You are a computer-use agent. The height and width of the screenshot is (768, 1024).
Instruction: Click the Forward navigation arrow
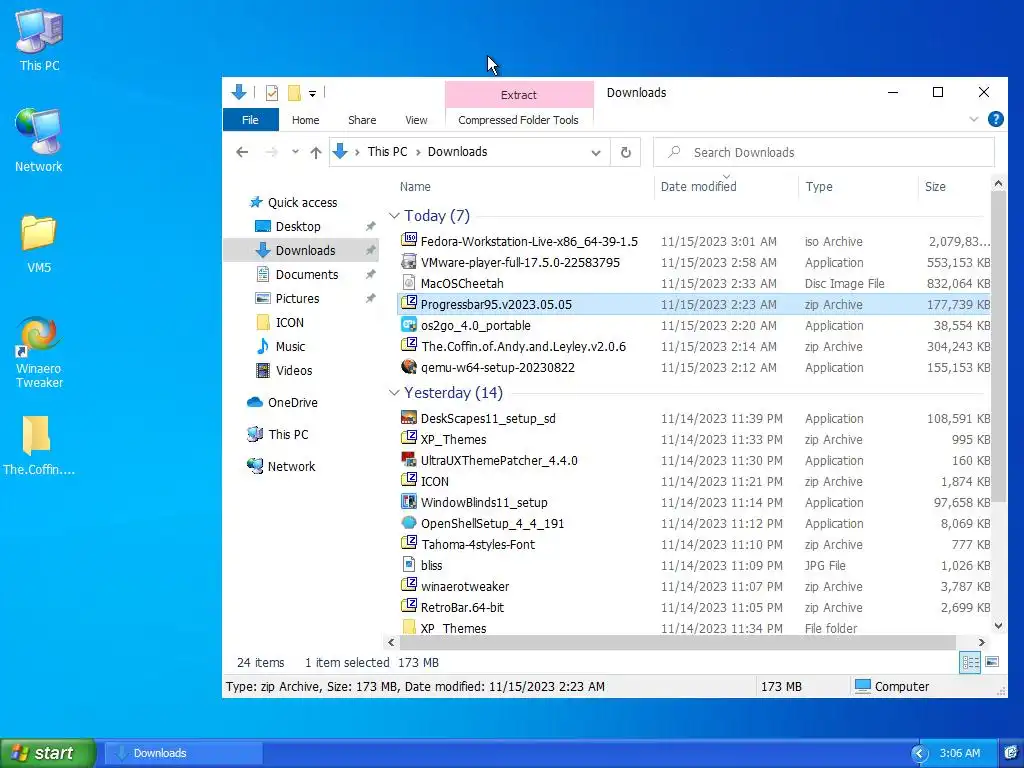click(x=272, y=152)
